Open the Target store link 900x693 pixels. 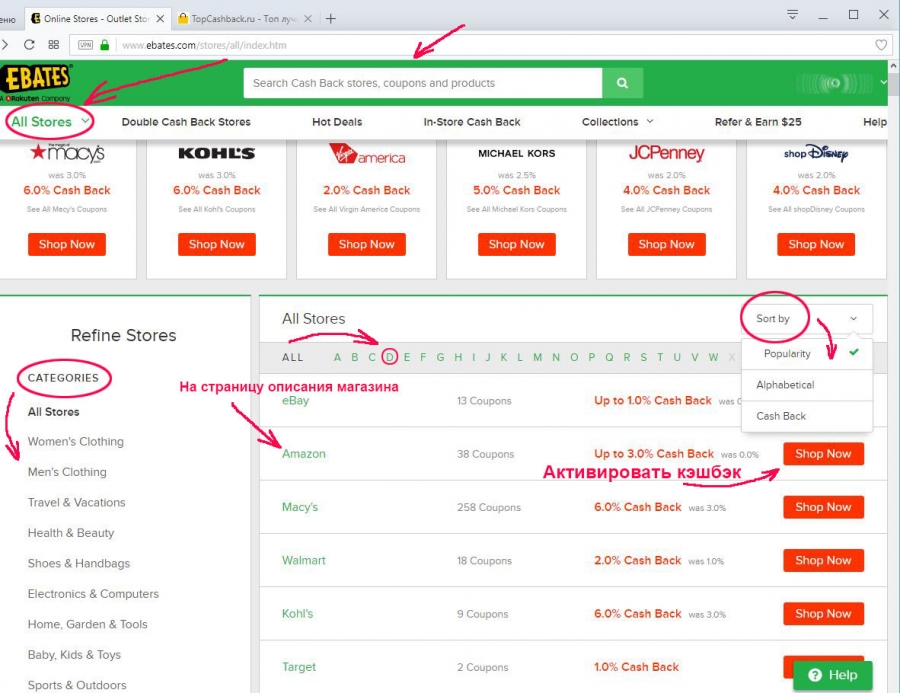[298, 667]
